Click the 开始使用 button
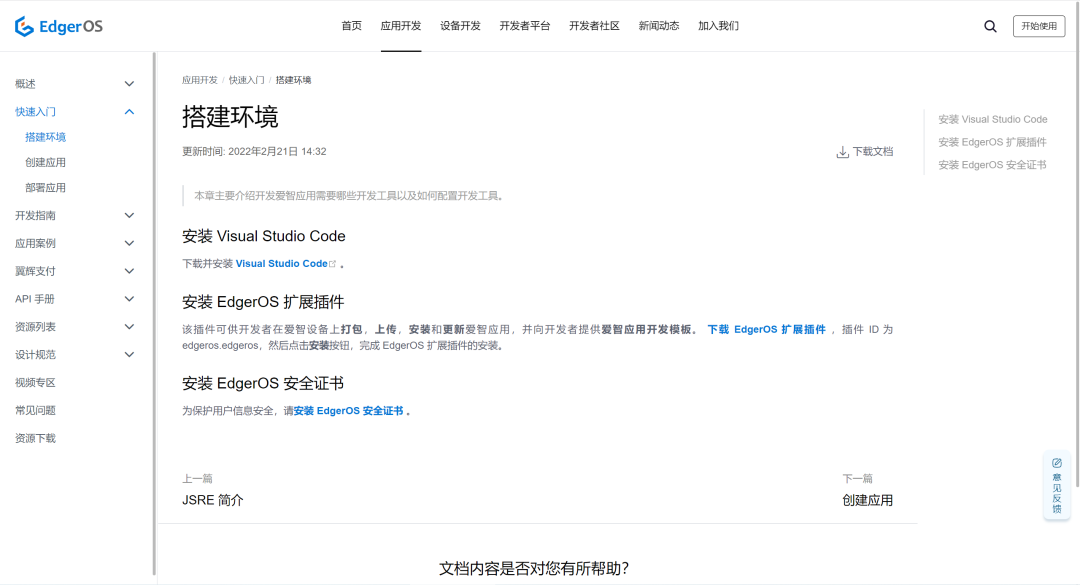 coord(1039,26)
